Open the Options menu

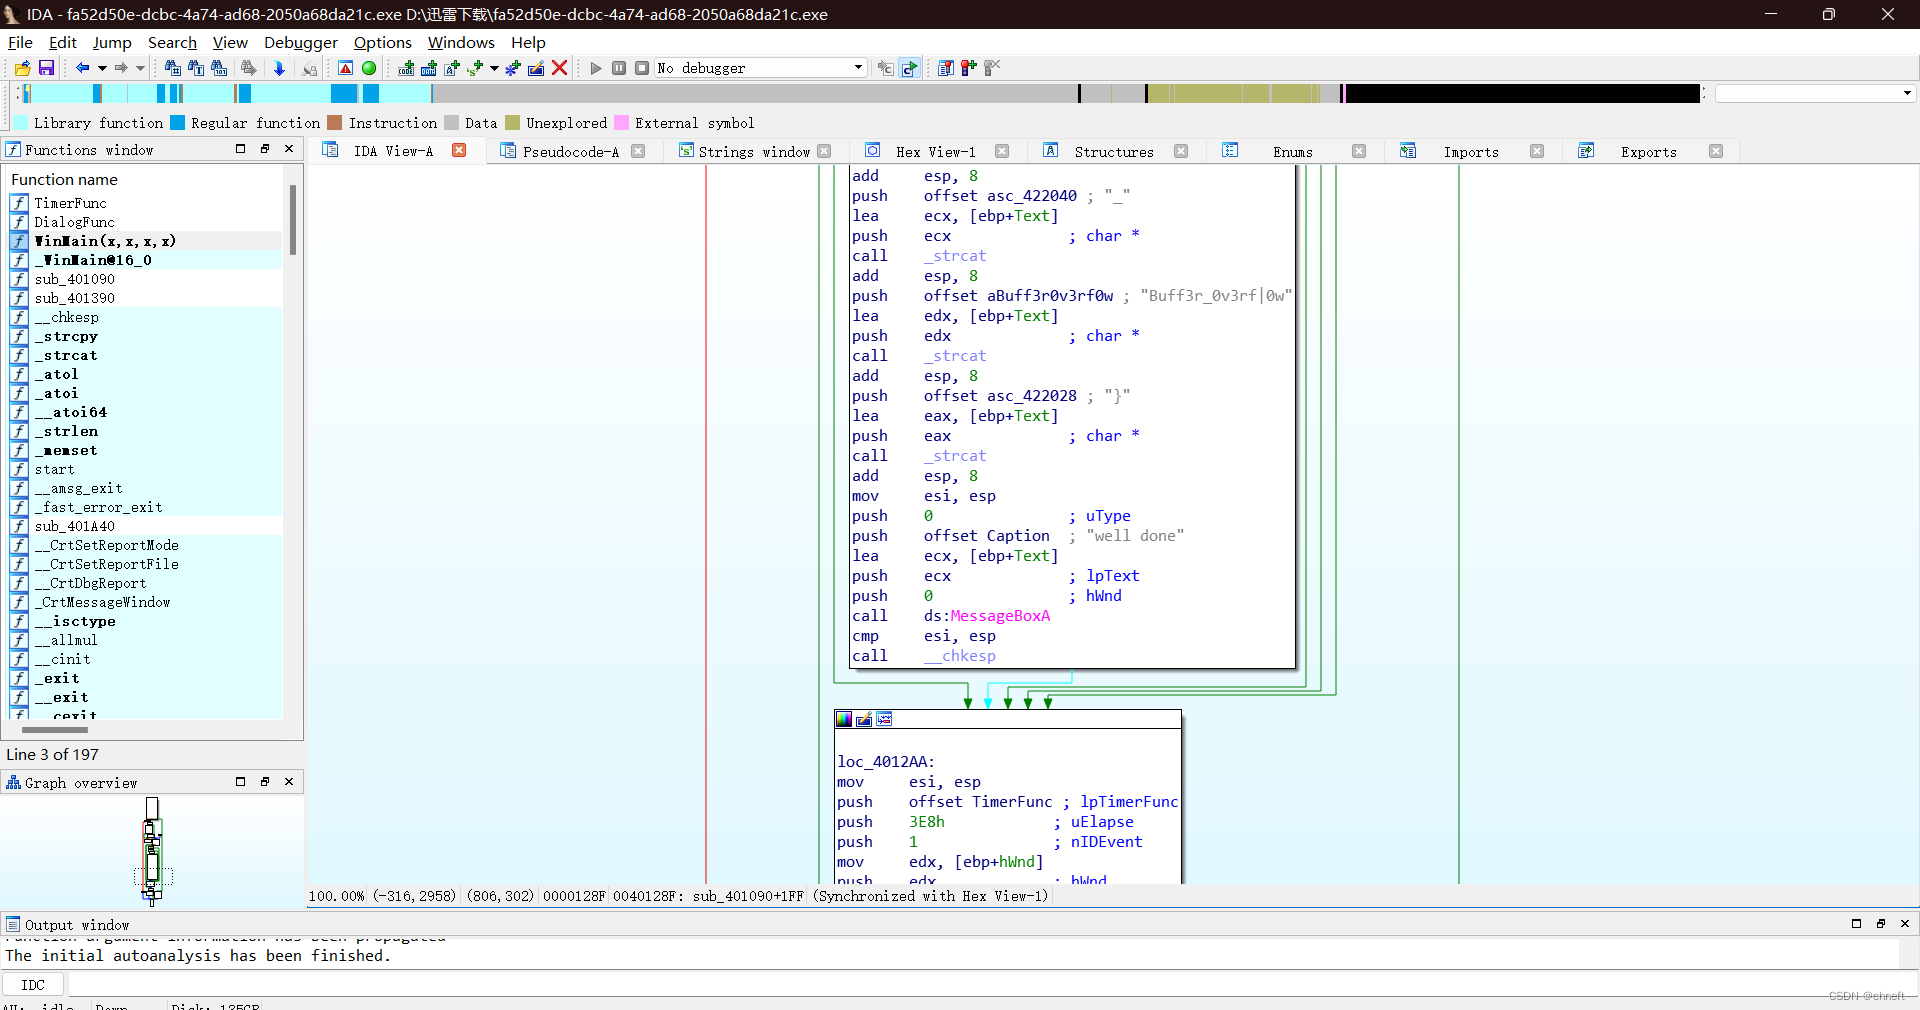click(x=383, y=42)
